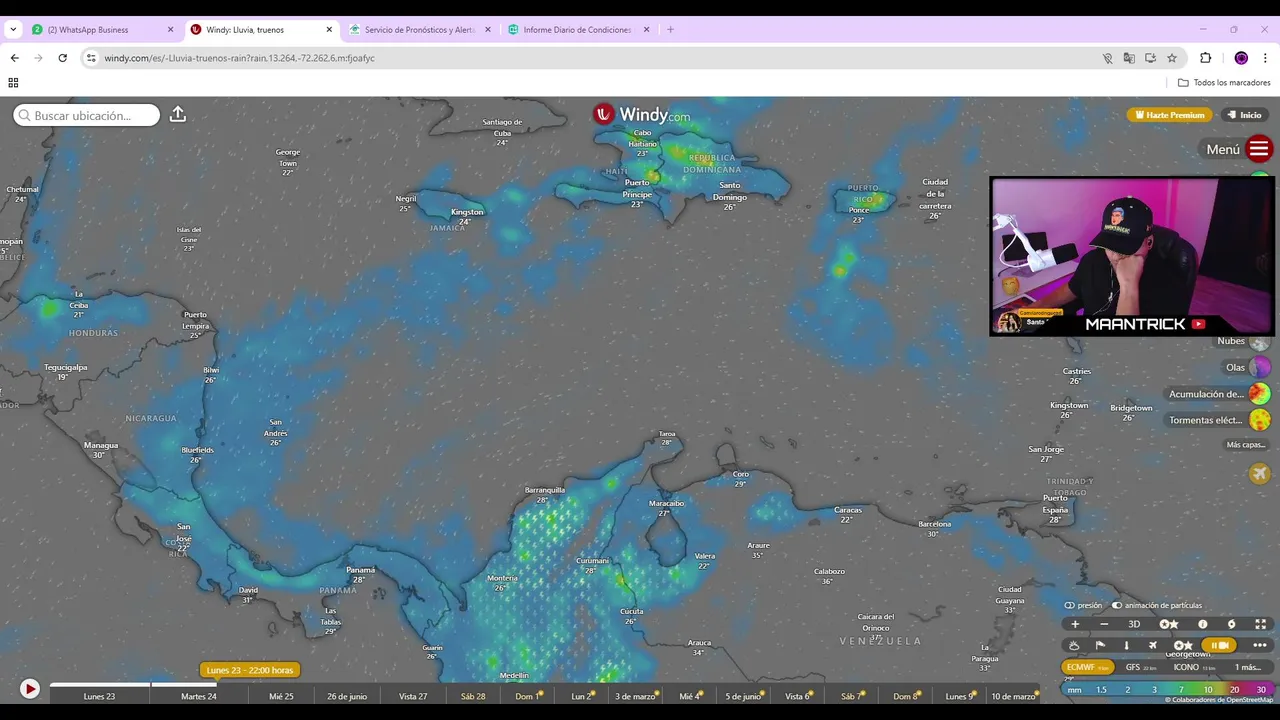Select the Nubes layer icon
This screenshot has width=1280, height=720.
[x=1260, y=341]
